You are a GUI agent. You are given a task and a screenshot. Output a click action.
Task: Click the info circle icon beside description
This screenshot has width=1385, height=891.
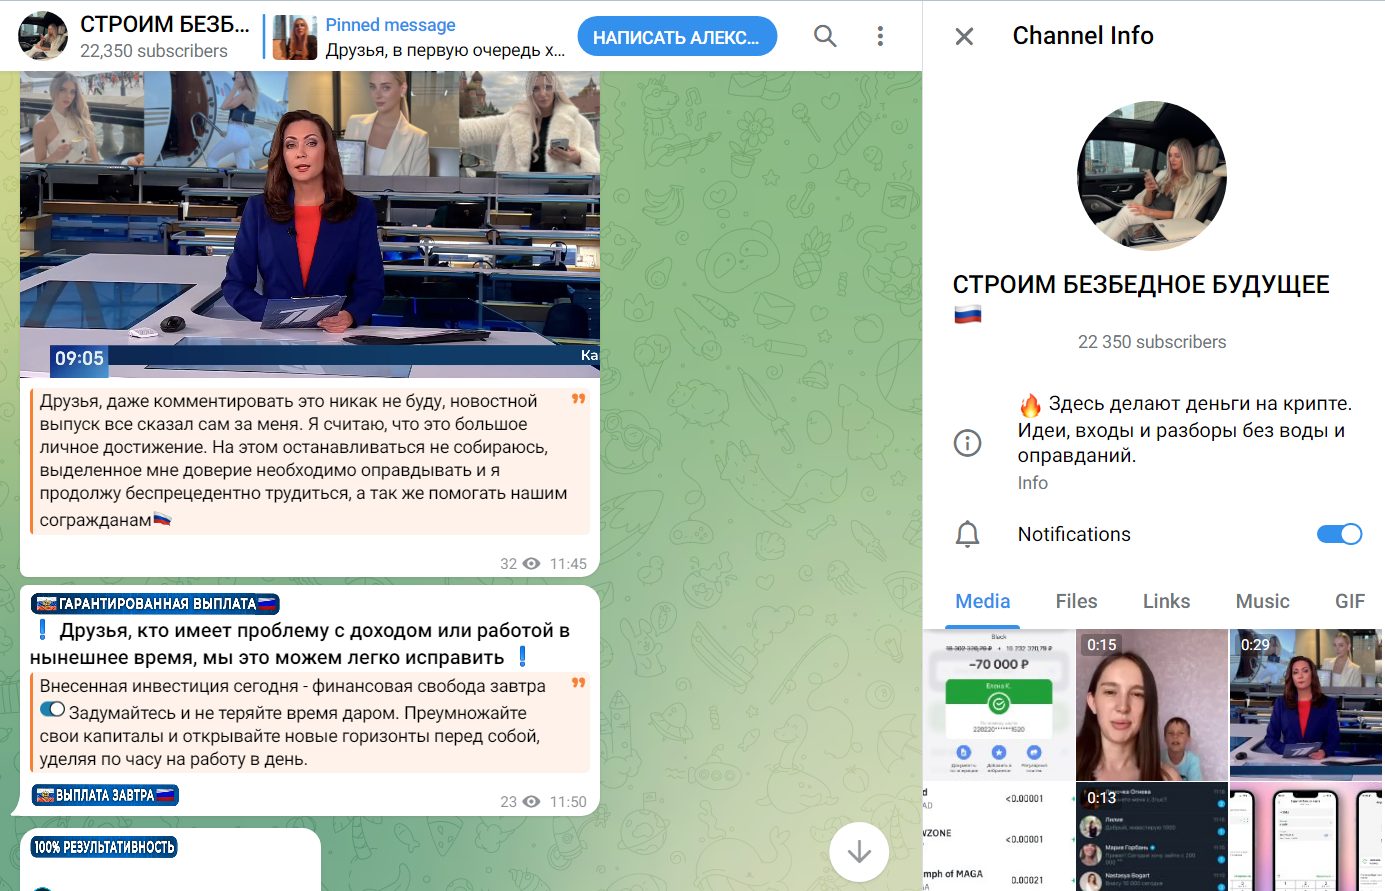click(968, 443)
